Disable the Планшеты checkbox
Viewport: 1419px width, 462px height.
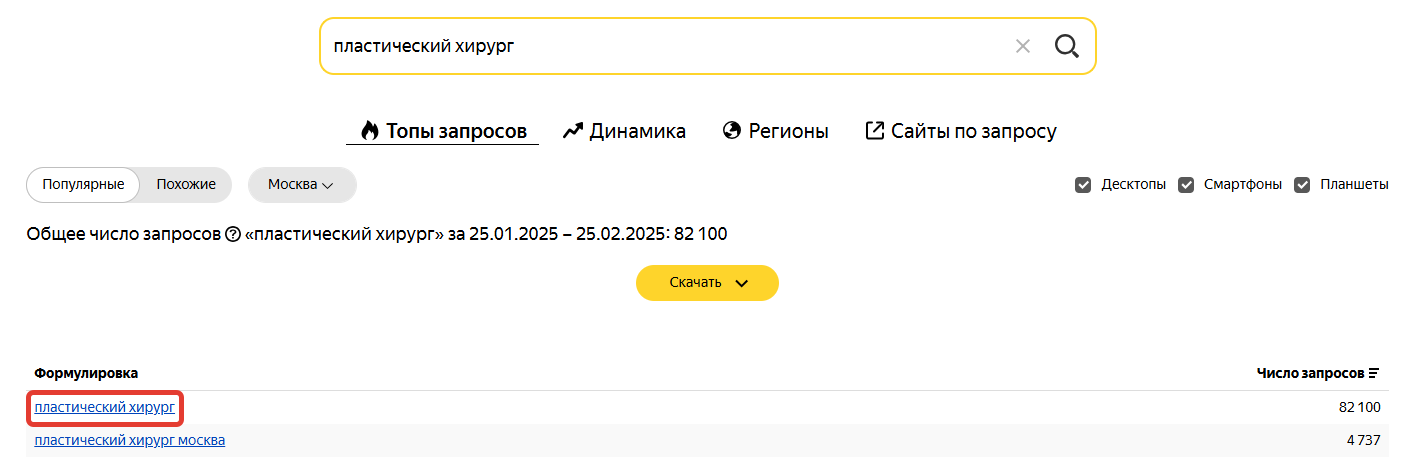(x=1302, y=185)
